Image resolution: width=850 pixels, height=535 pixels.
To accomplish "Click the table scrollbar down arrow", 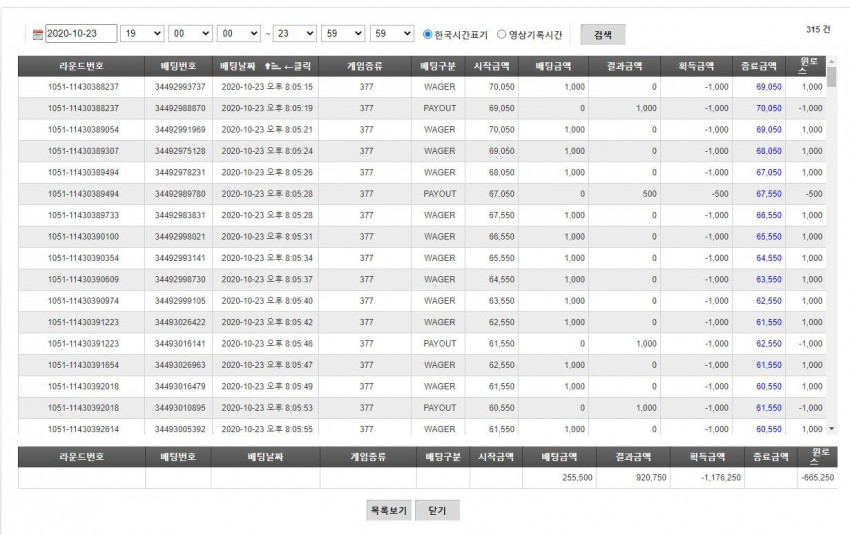I will click(832, 429).
